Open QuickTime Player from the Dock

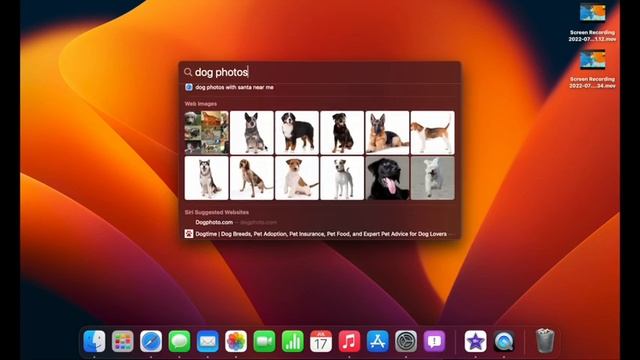click(504, 341)
